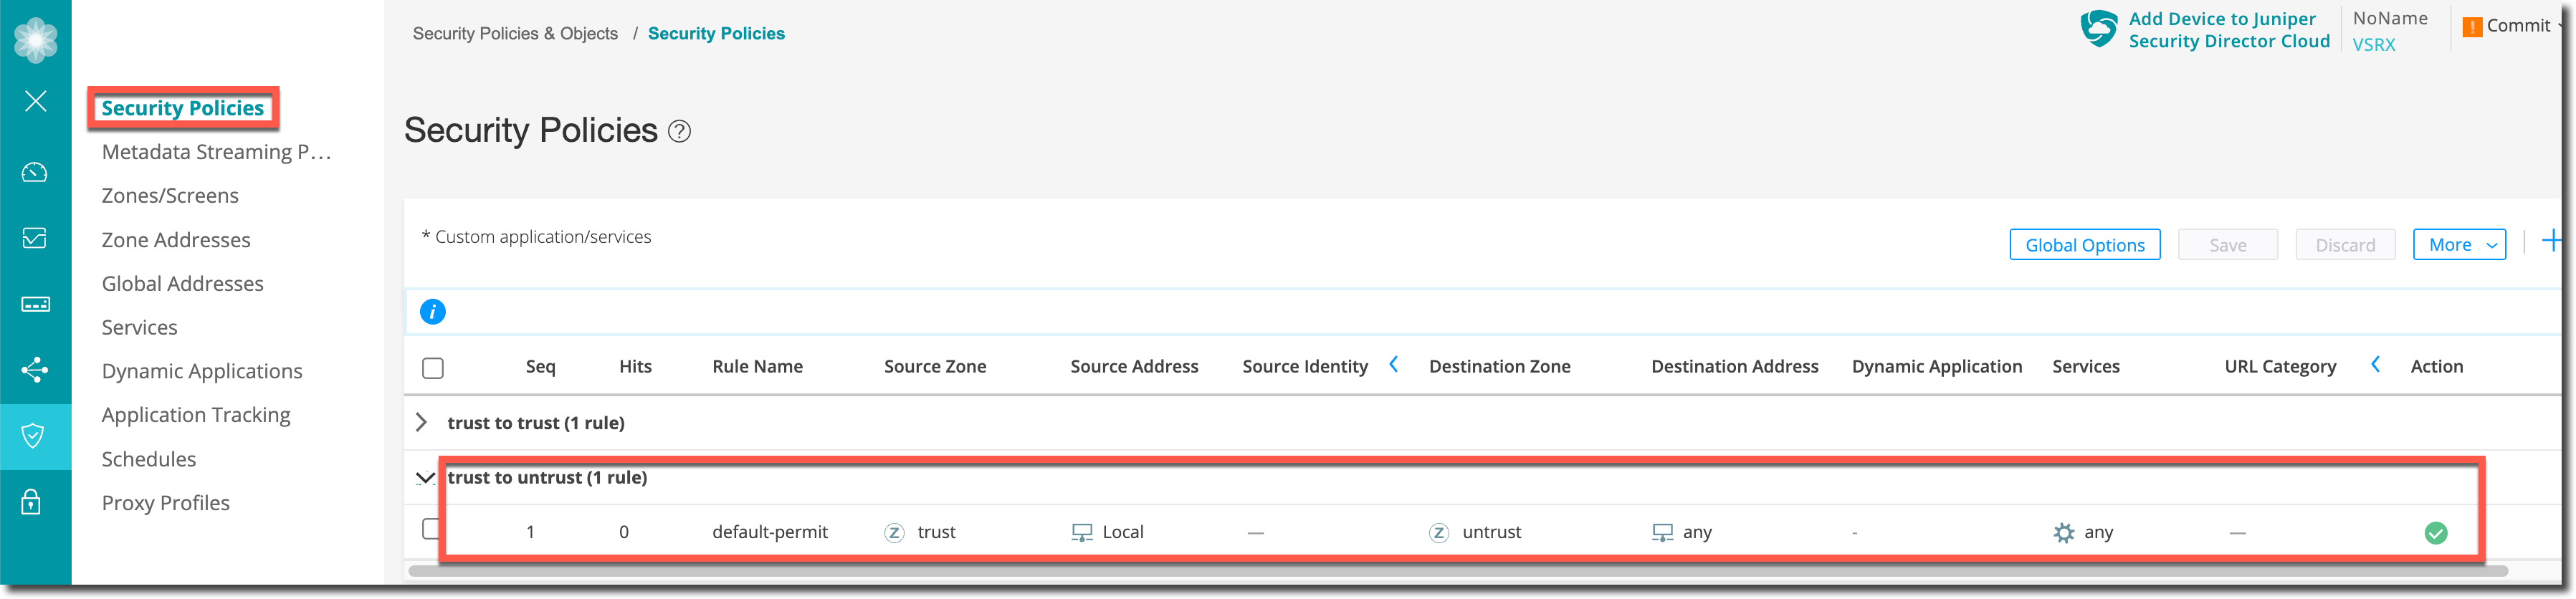Image resolution: width=2576 pixels, height=599 pixels.
Task: Open Security Policies help question mark
Action: pos(680,132)
